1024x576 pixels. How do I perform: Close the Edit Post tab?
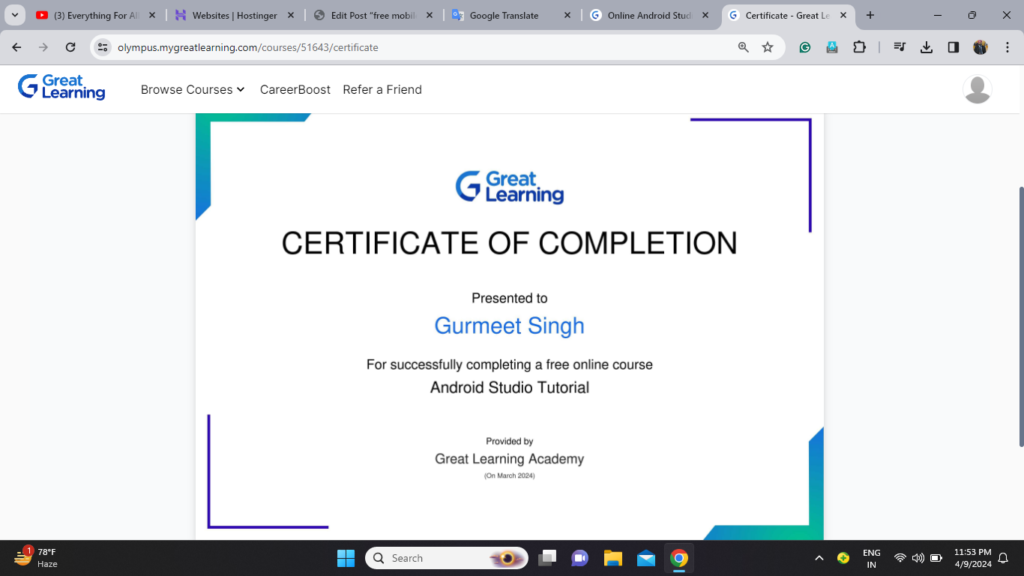coord(429,15)
